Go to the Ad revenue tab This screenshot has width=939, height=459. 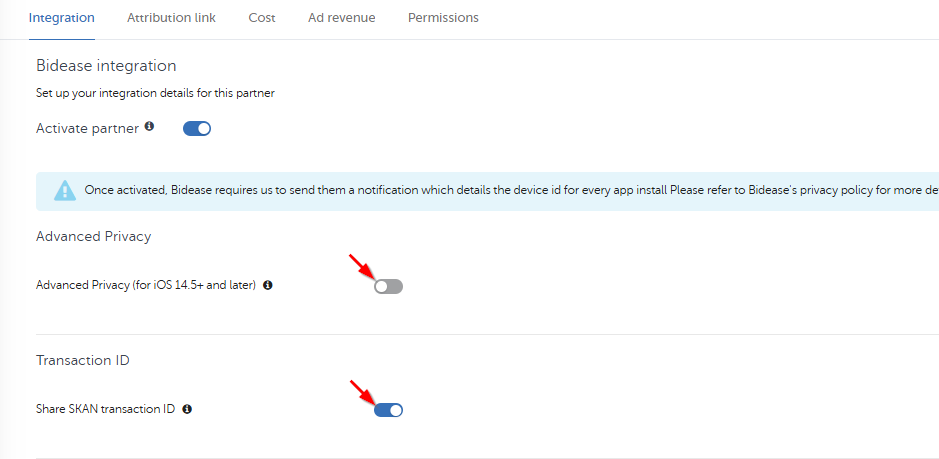coord(341,18)
